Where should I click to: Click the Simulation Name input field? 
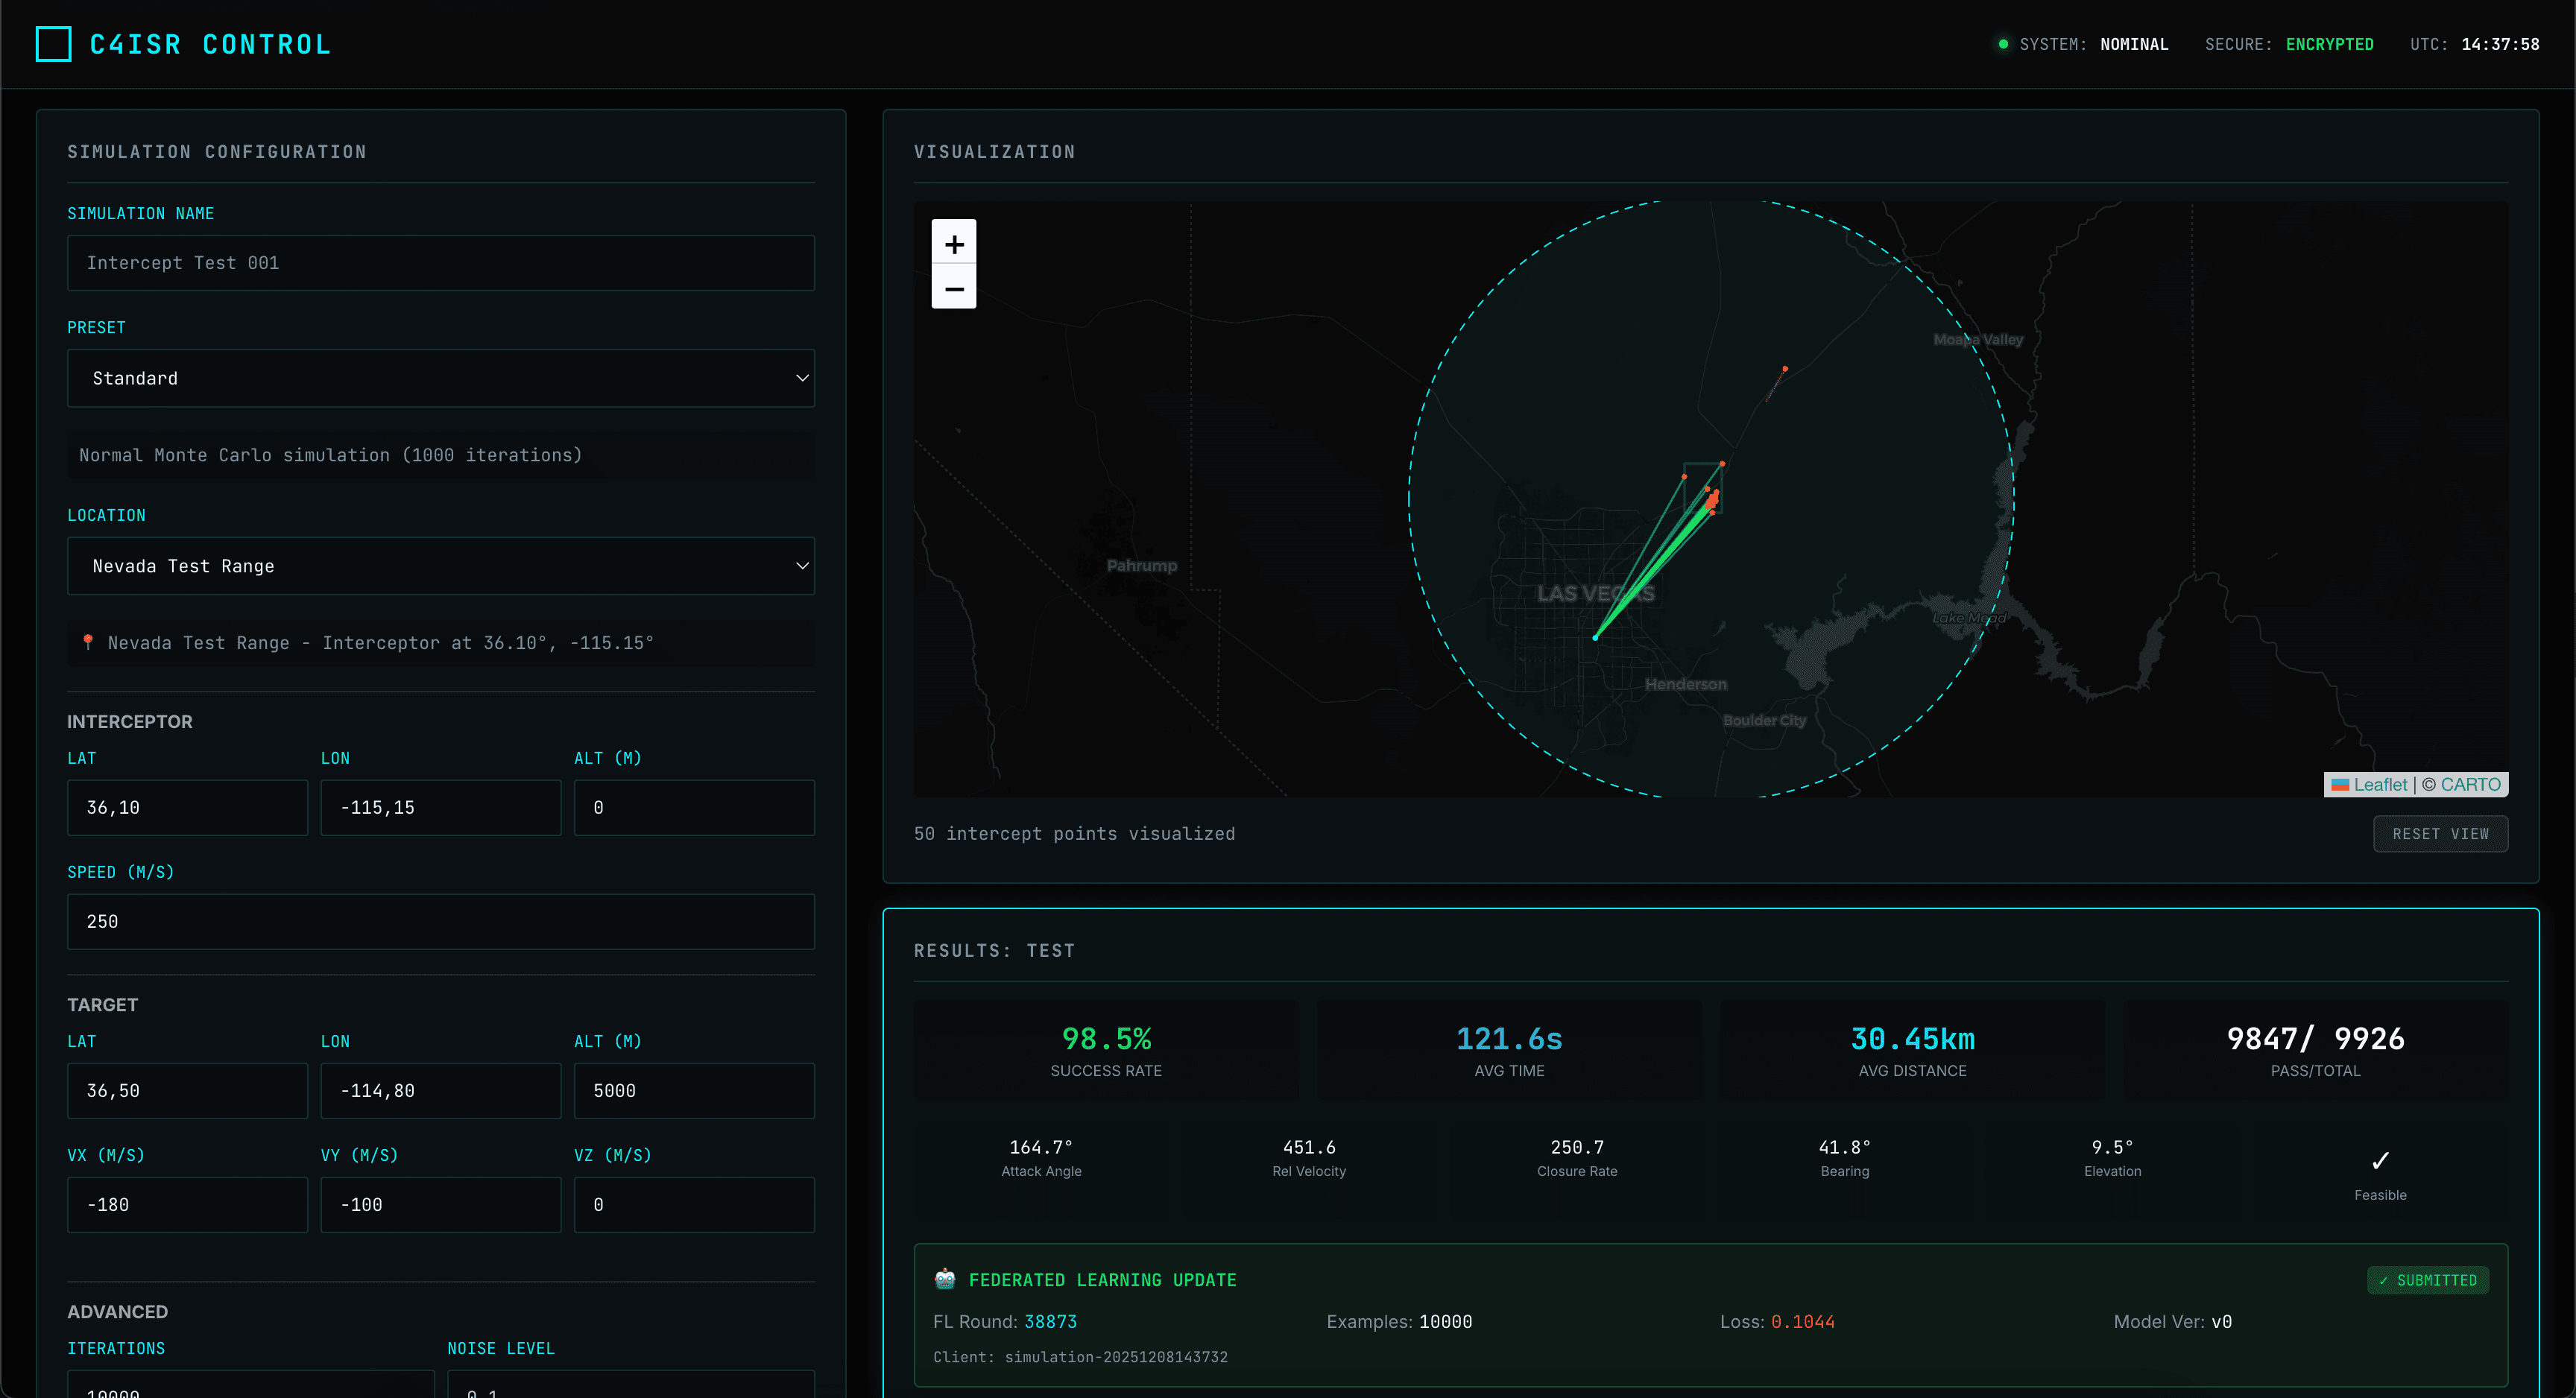click(440, 262)
